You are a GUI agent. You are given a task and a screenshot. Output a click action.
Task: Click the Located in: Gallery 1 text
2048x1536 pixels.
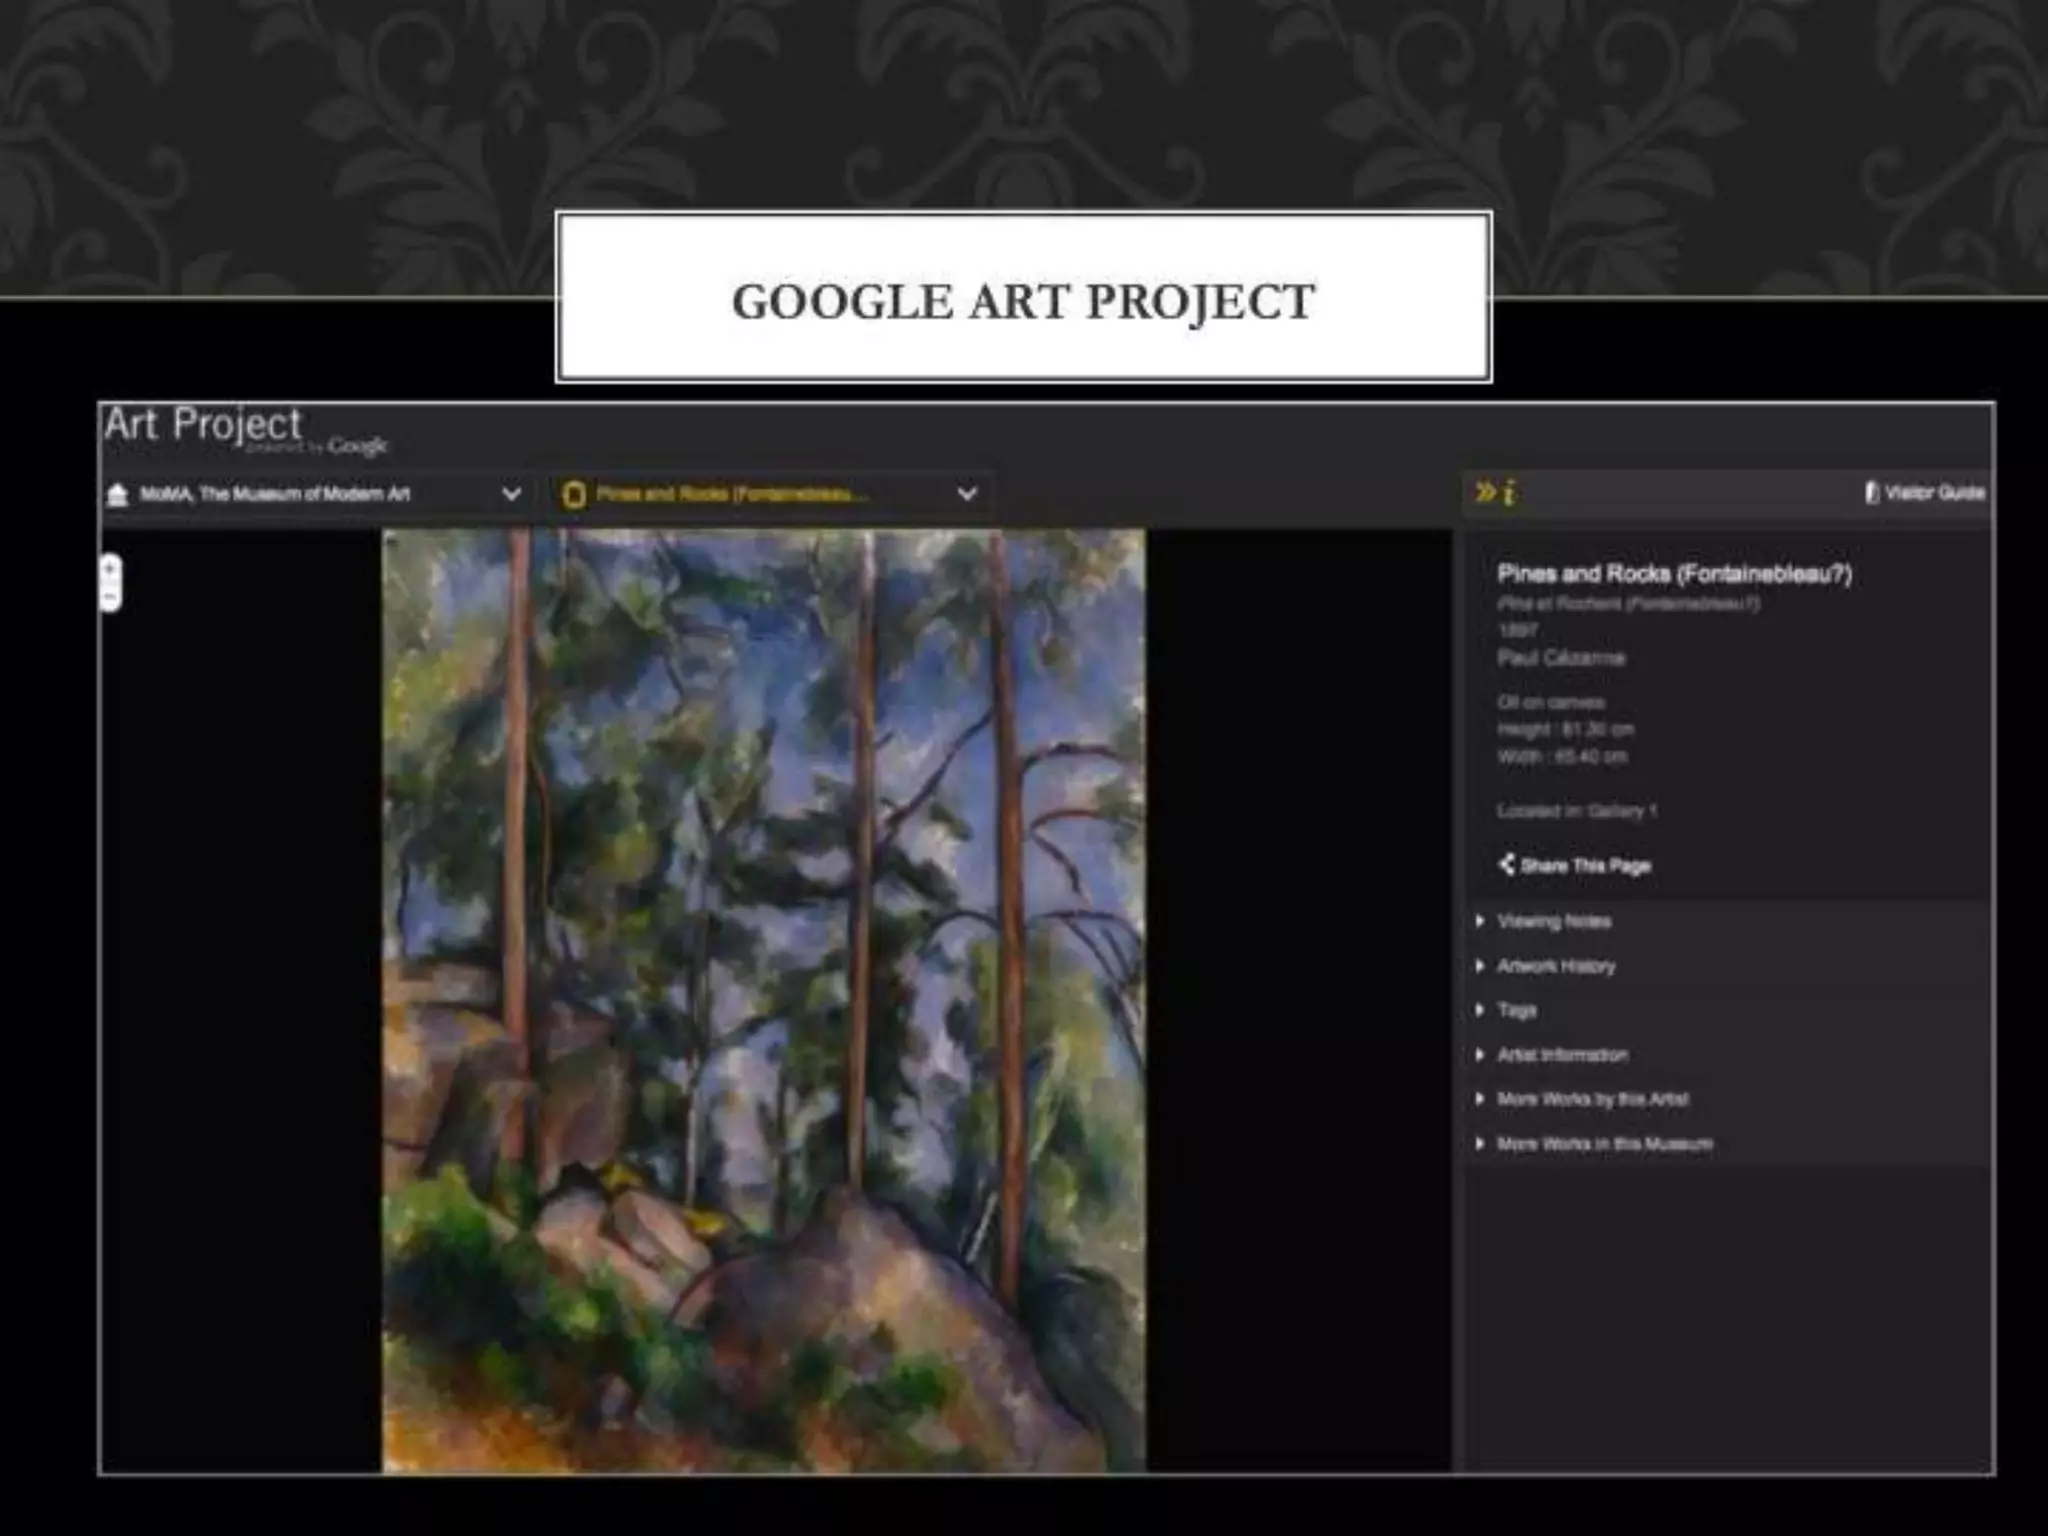click(x=1577, y=811)
